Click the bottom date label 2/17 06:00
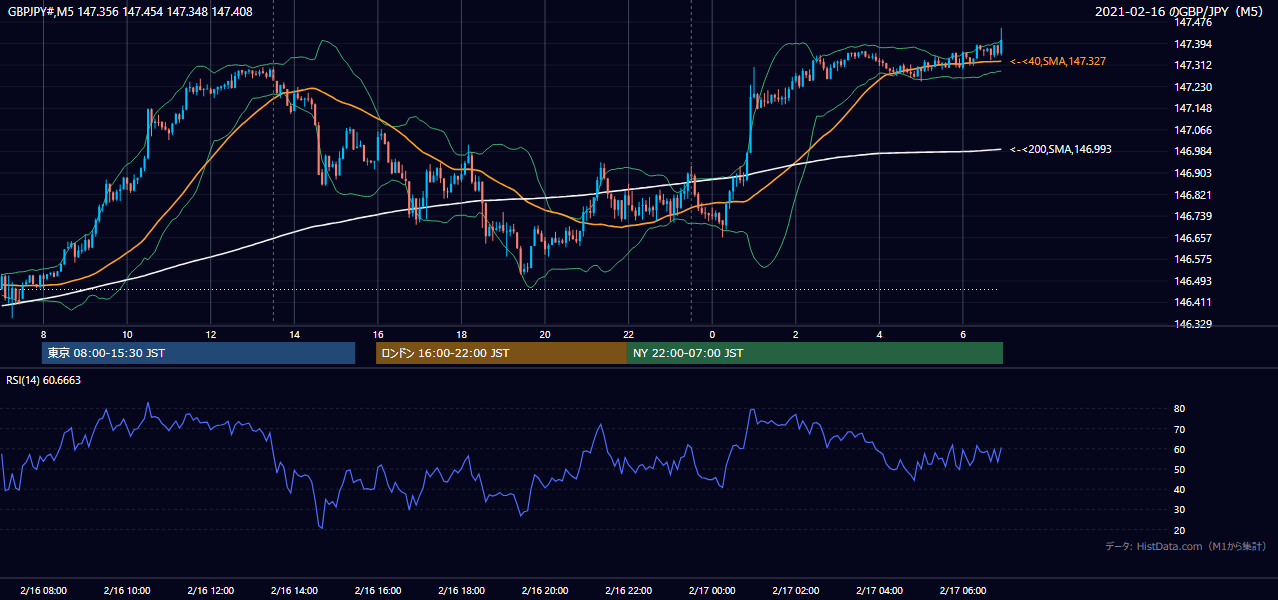Screen dimensions: 1278x600 (x=962, y=590)
